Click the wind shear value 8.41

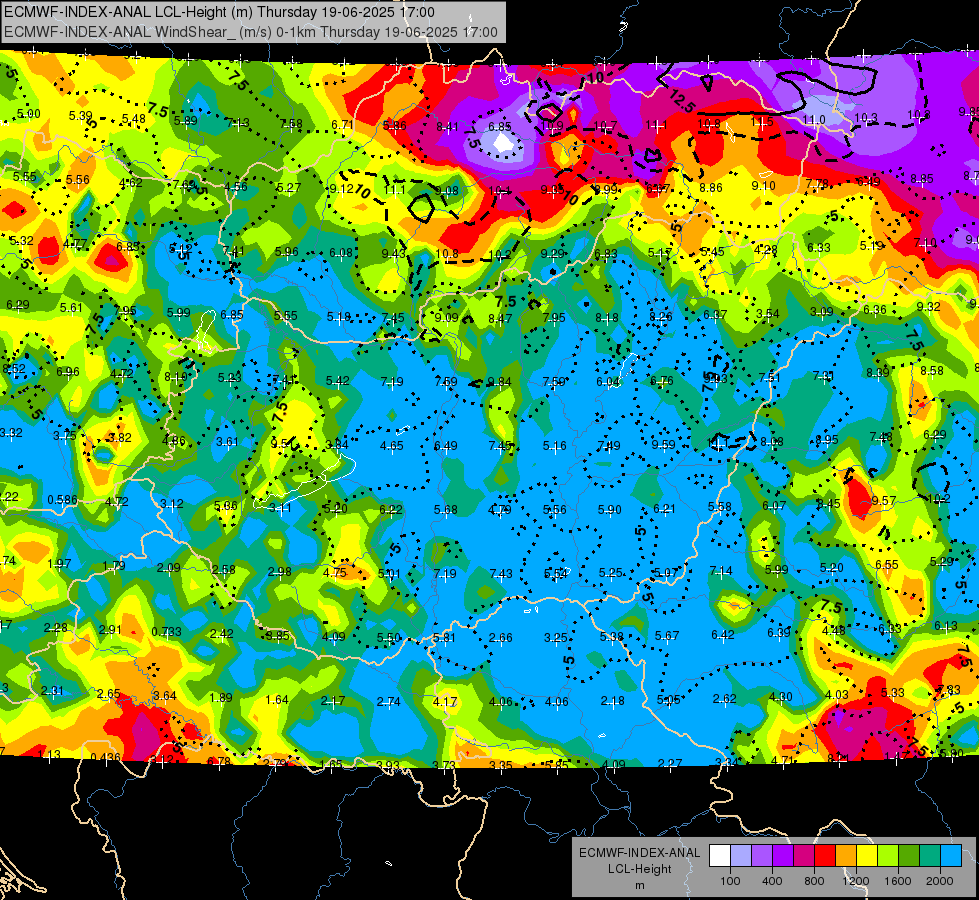coord(447,127)
